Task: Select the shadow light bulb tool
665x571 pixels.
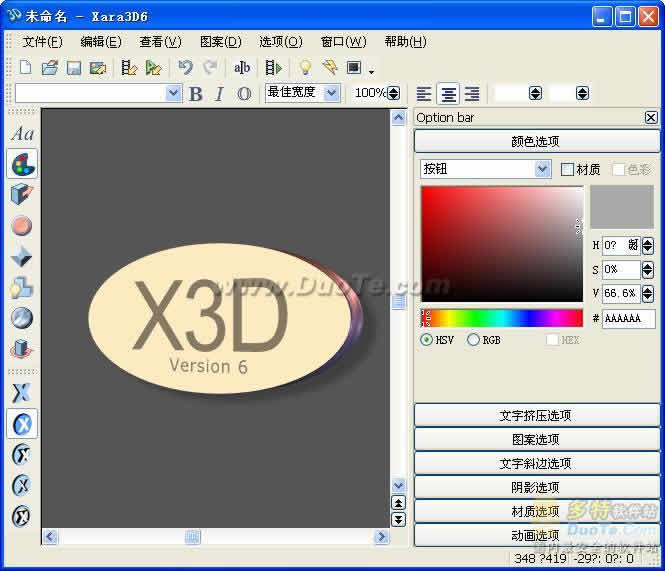Action: pyautogui.click(x=21, y=287)
